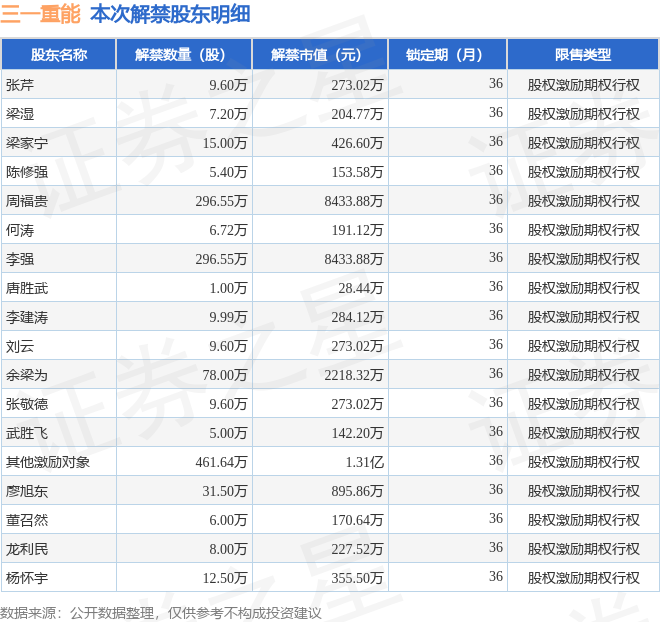This screenshot has height=622, width=660.
Task: Click the 15.00万 quantity for 梁家宁
Action: click(225, 143)
